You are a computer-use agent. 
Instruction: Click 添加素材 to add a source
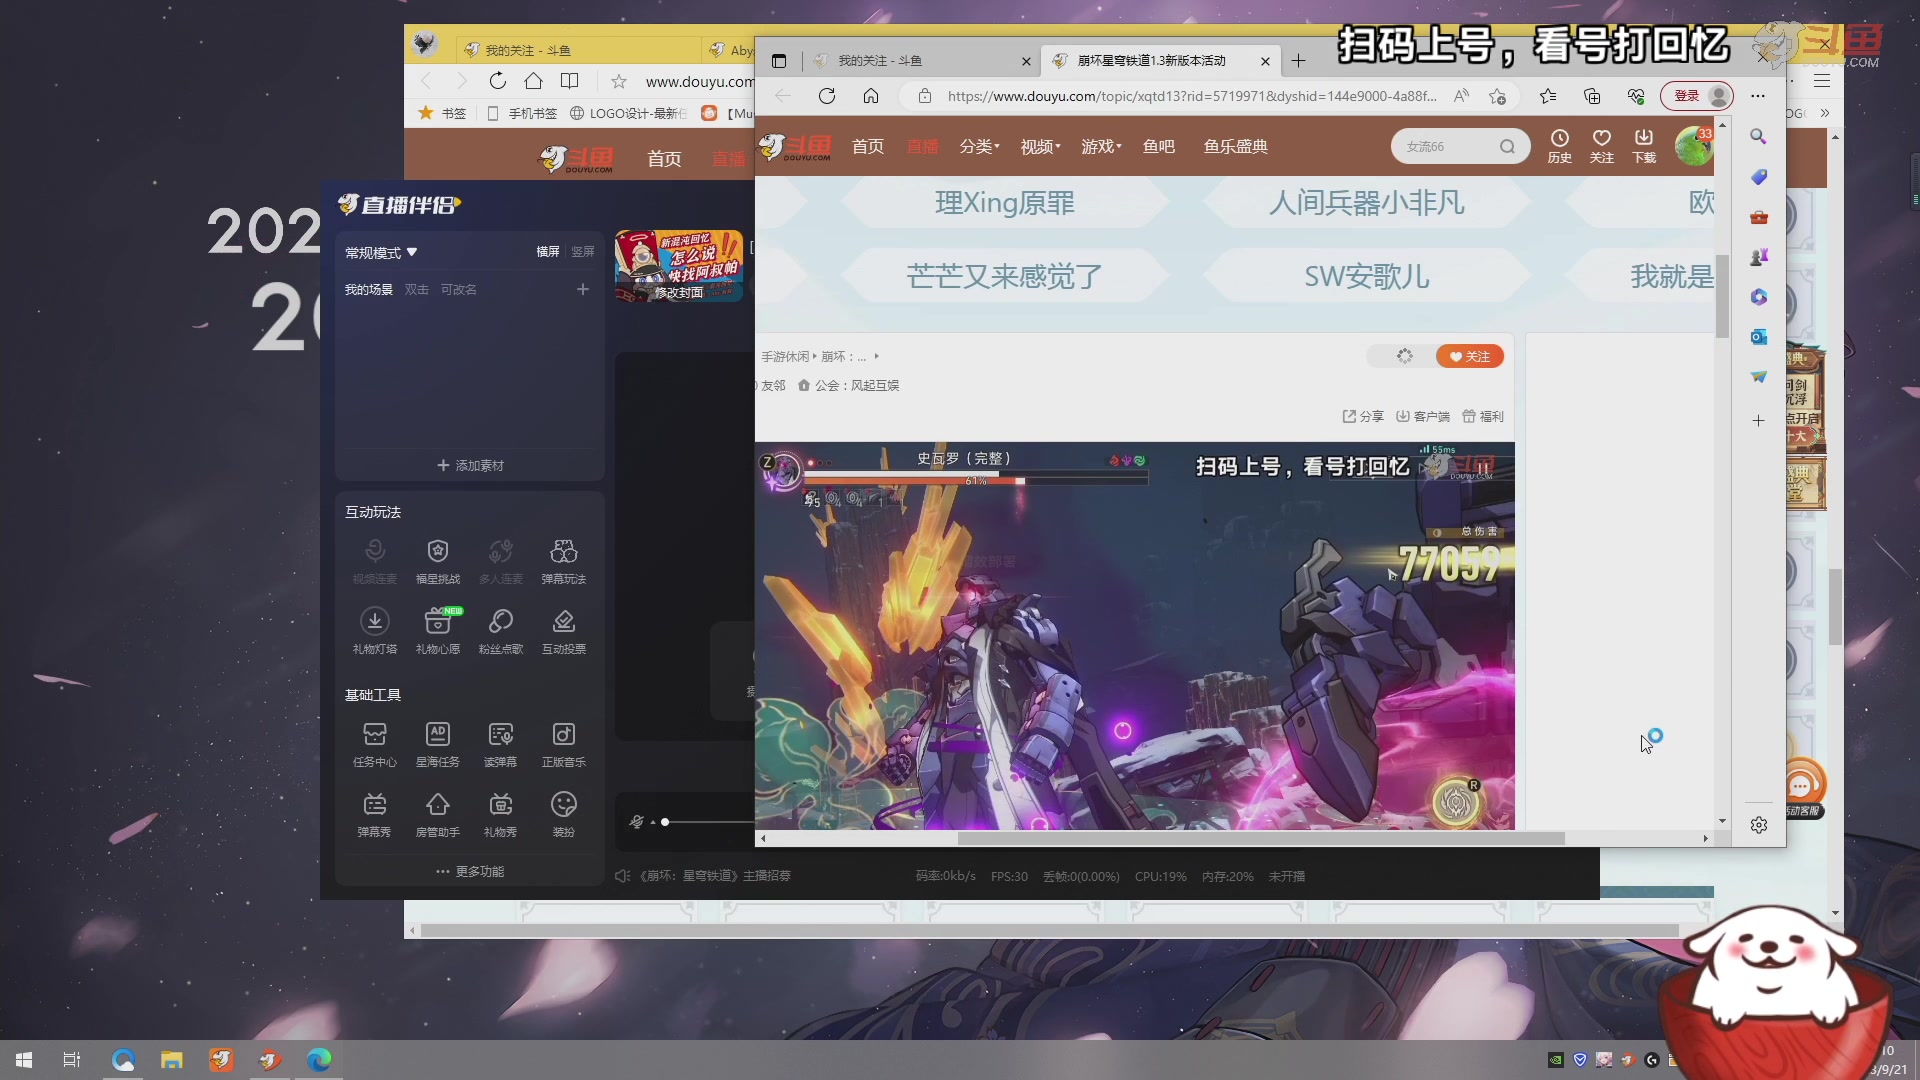[x=470, y=466]
